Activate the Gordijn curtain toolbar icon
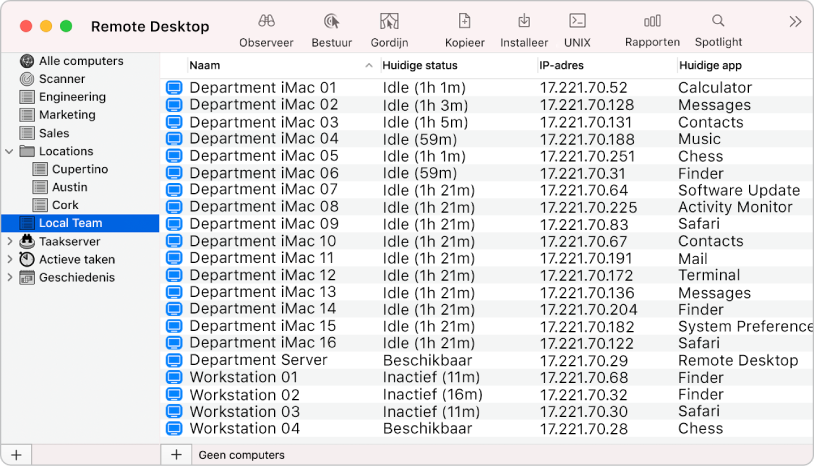 click(x=389, y=21)
